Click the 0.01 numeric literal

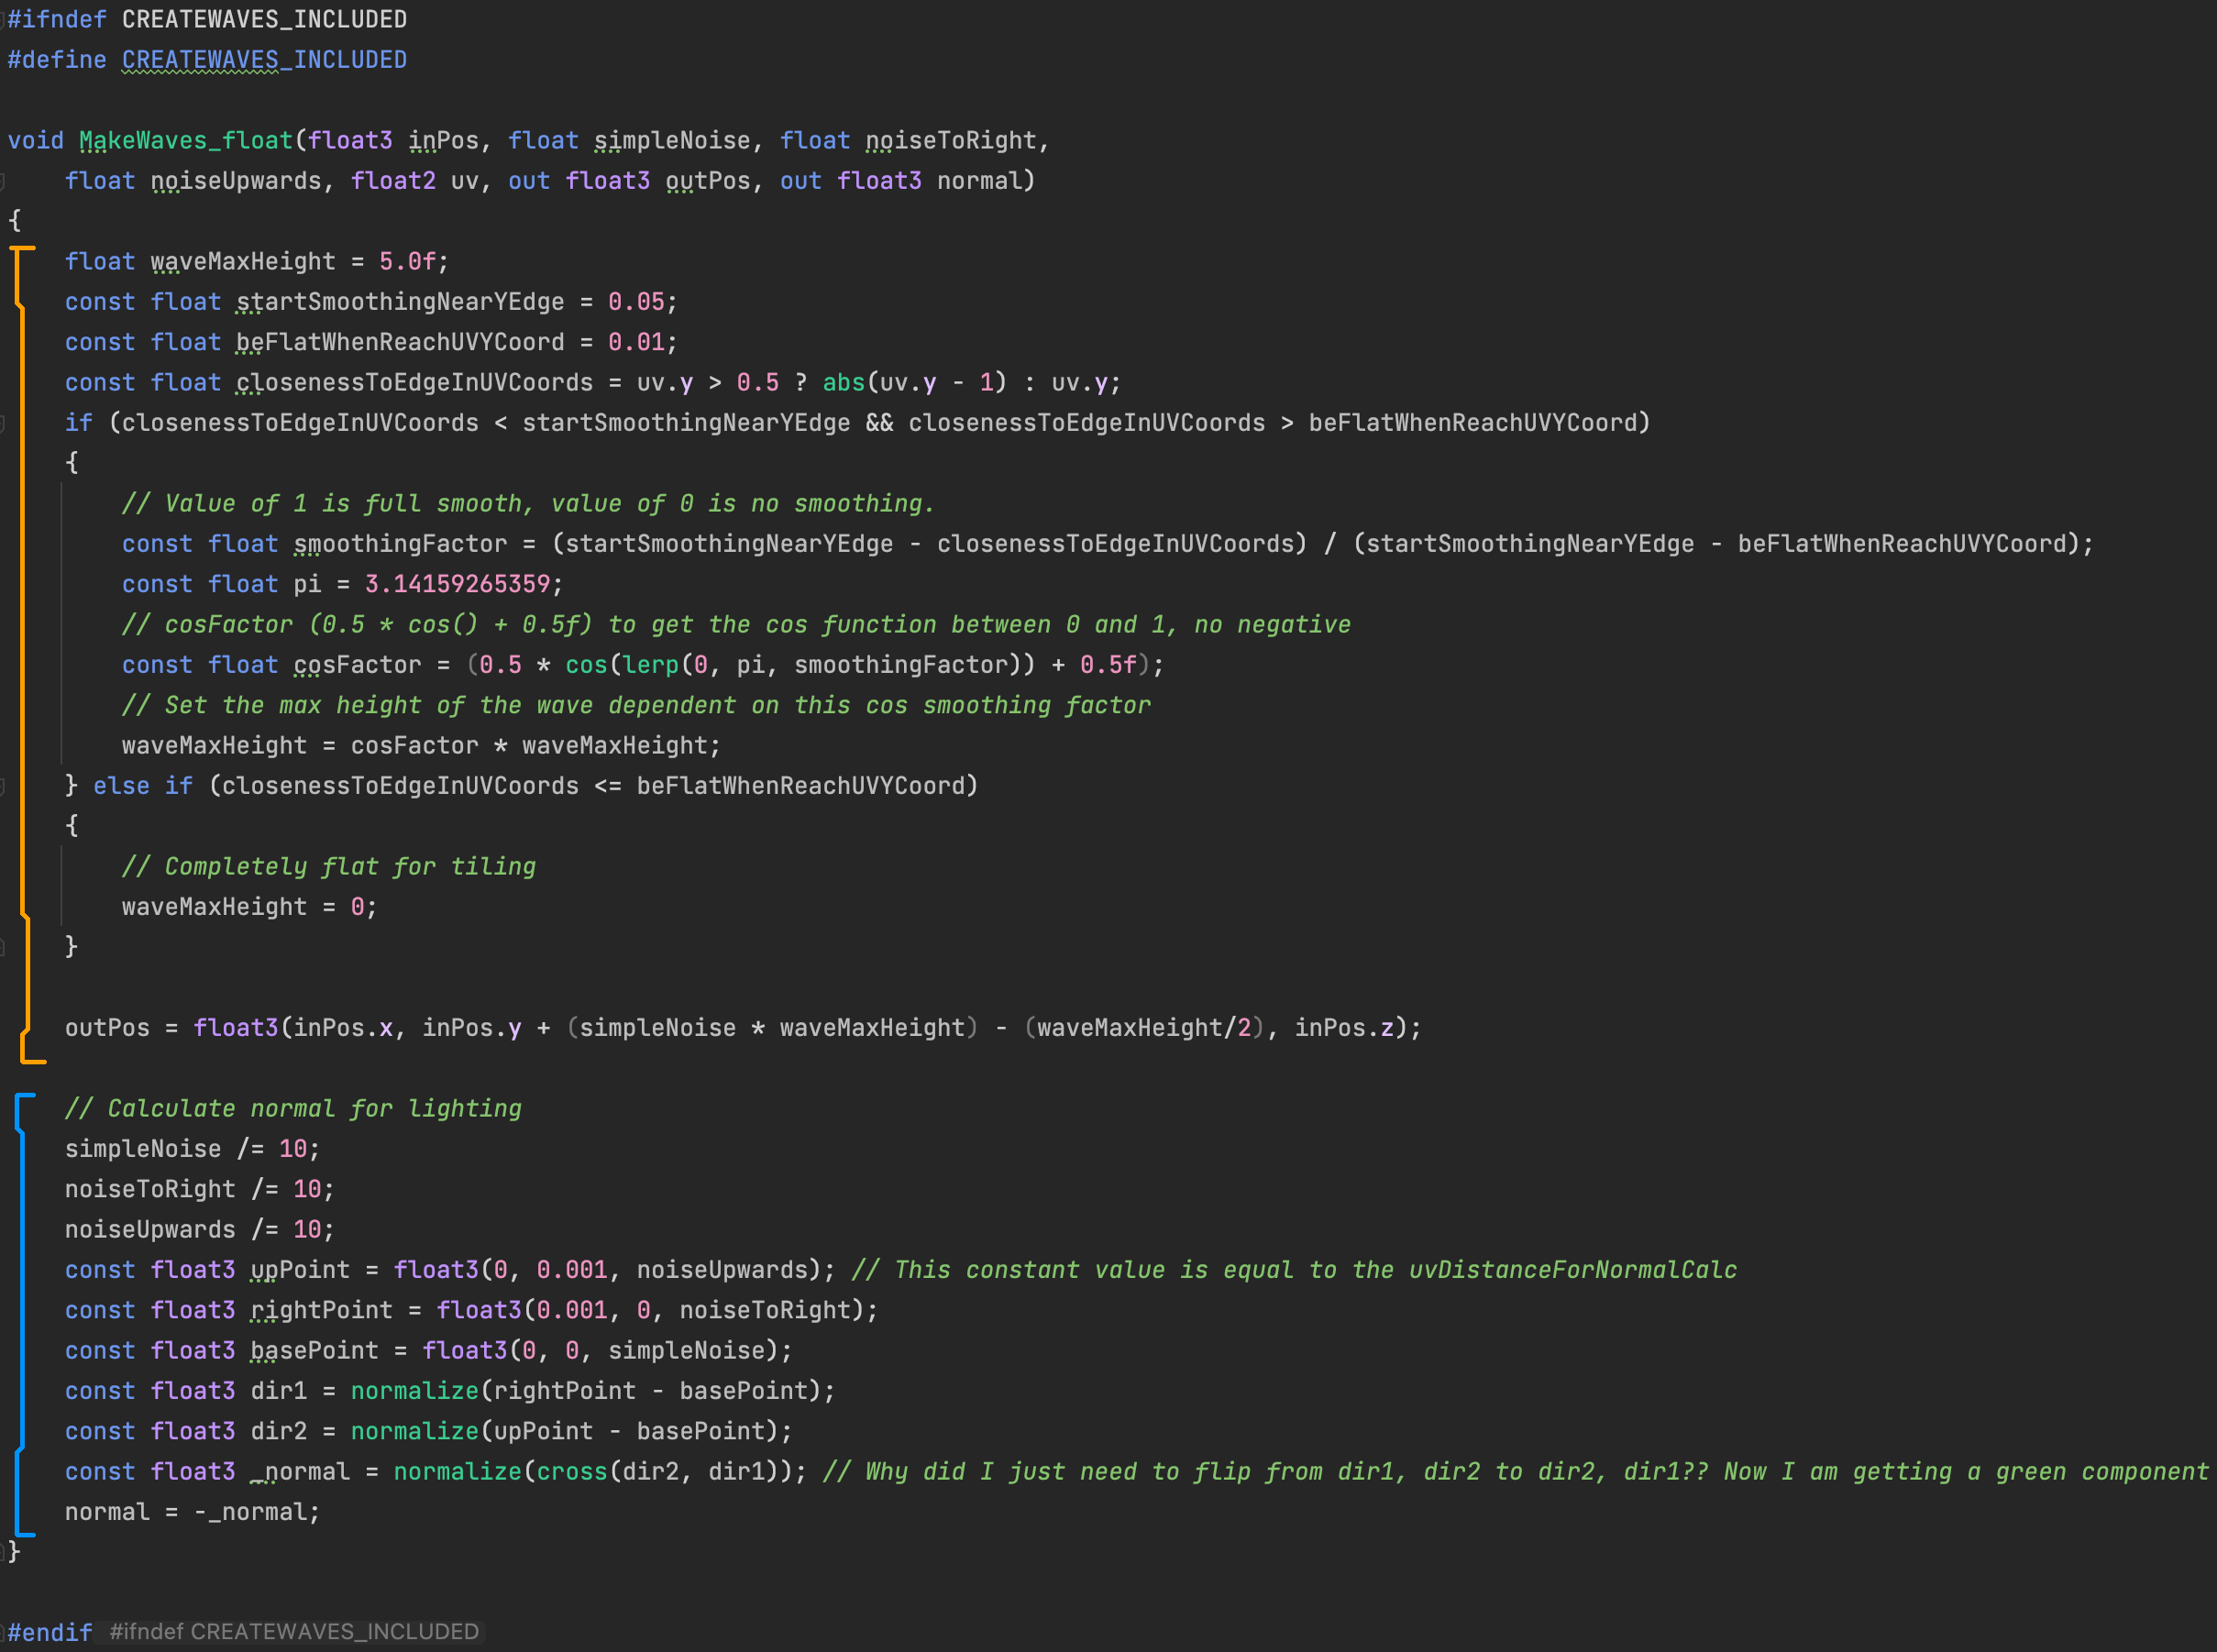point(636,342)
